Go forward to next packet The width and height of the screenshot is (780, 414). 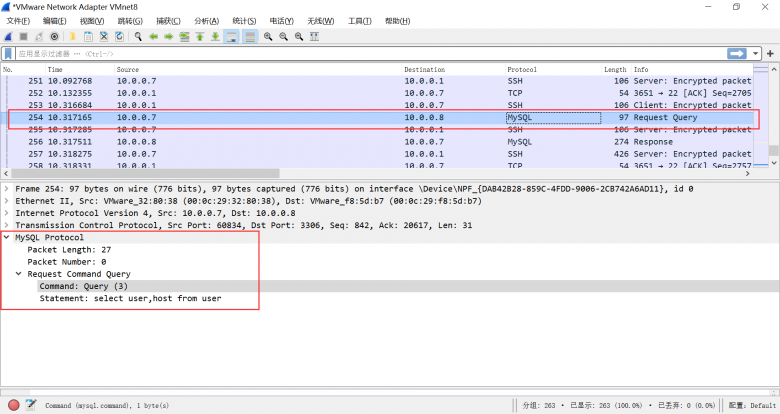[x=169, y=36]
